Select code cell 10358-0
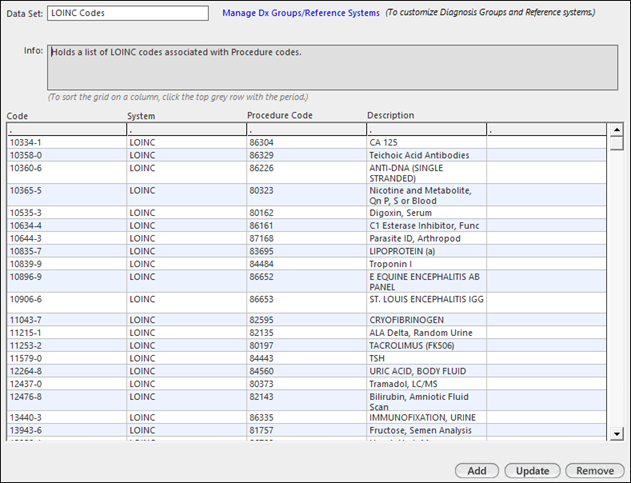 click(66, 155)
